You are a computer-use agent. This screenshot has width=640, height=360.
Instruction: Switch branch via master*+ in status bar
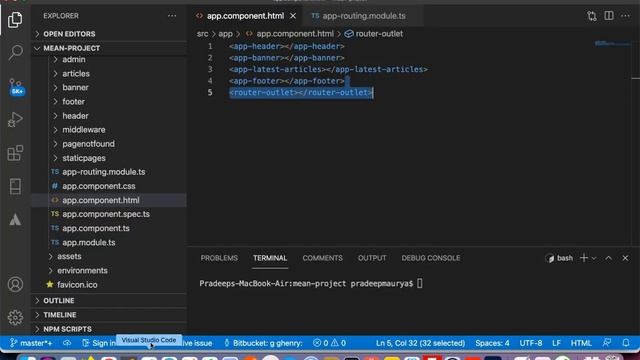click(31, 343)
